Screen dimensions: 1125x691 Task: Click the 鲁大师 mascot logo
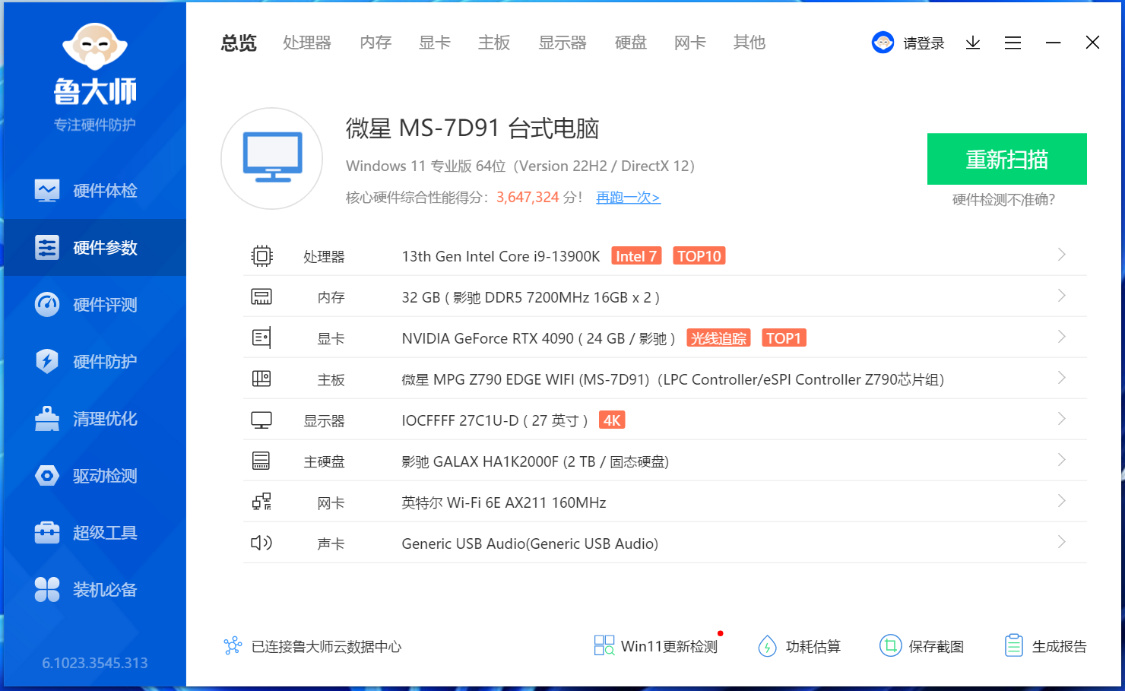tap(95, 46)
